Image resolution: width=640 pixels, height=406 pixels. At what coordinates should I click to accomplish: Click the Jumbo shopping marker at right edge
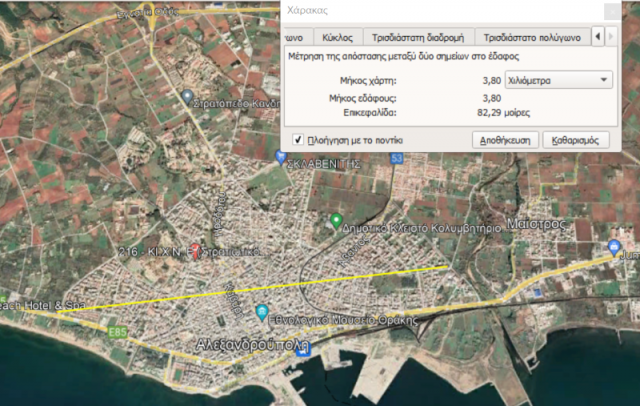tap(614, 247)
